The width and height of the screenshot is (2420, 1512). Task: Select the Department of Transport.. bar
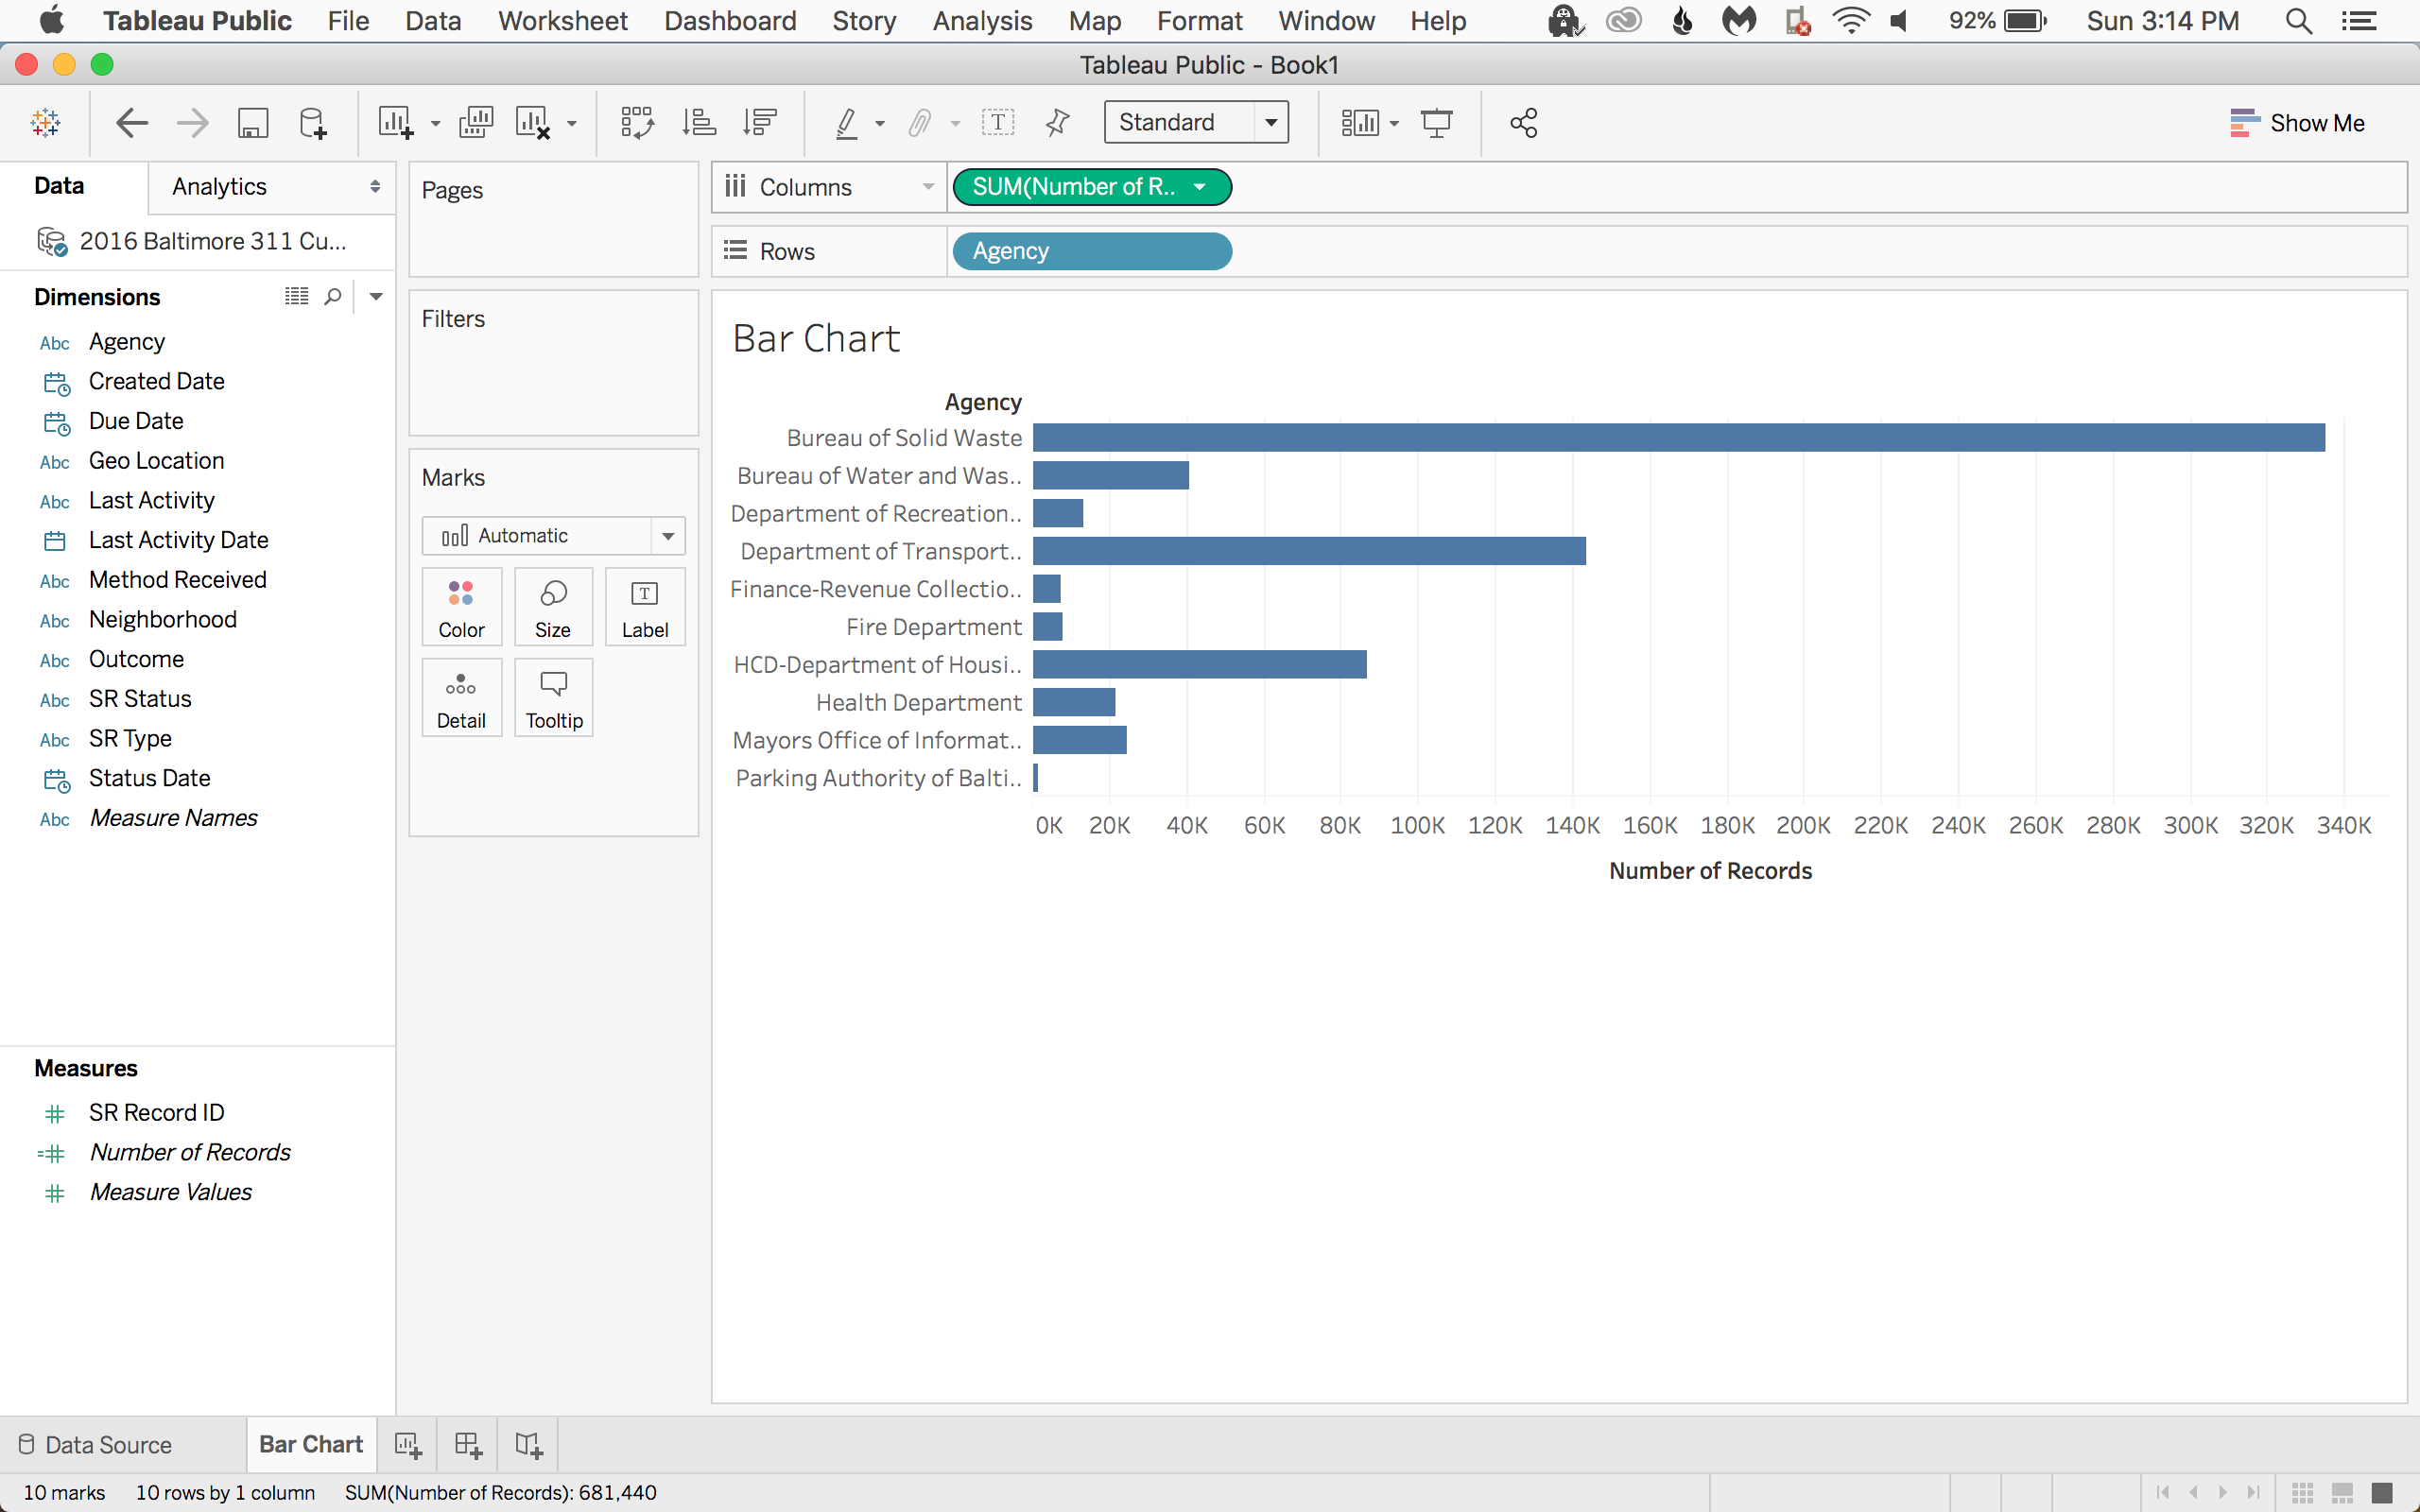1310,551
